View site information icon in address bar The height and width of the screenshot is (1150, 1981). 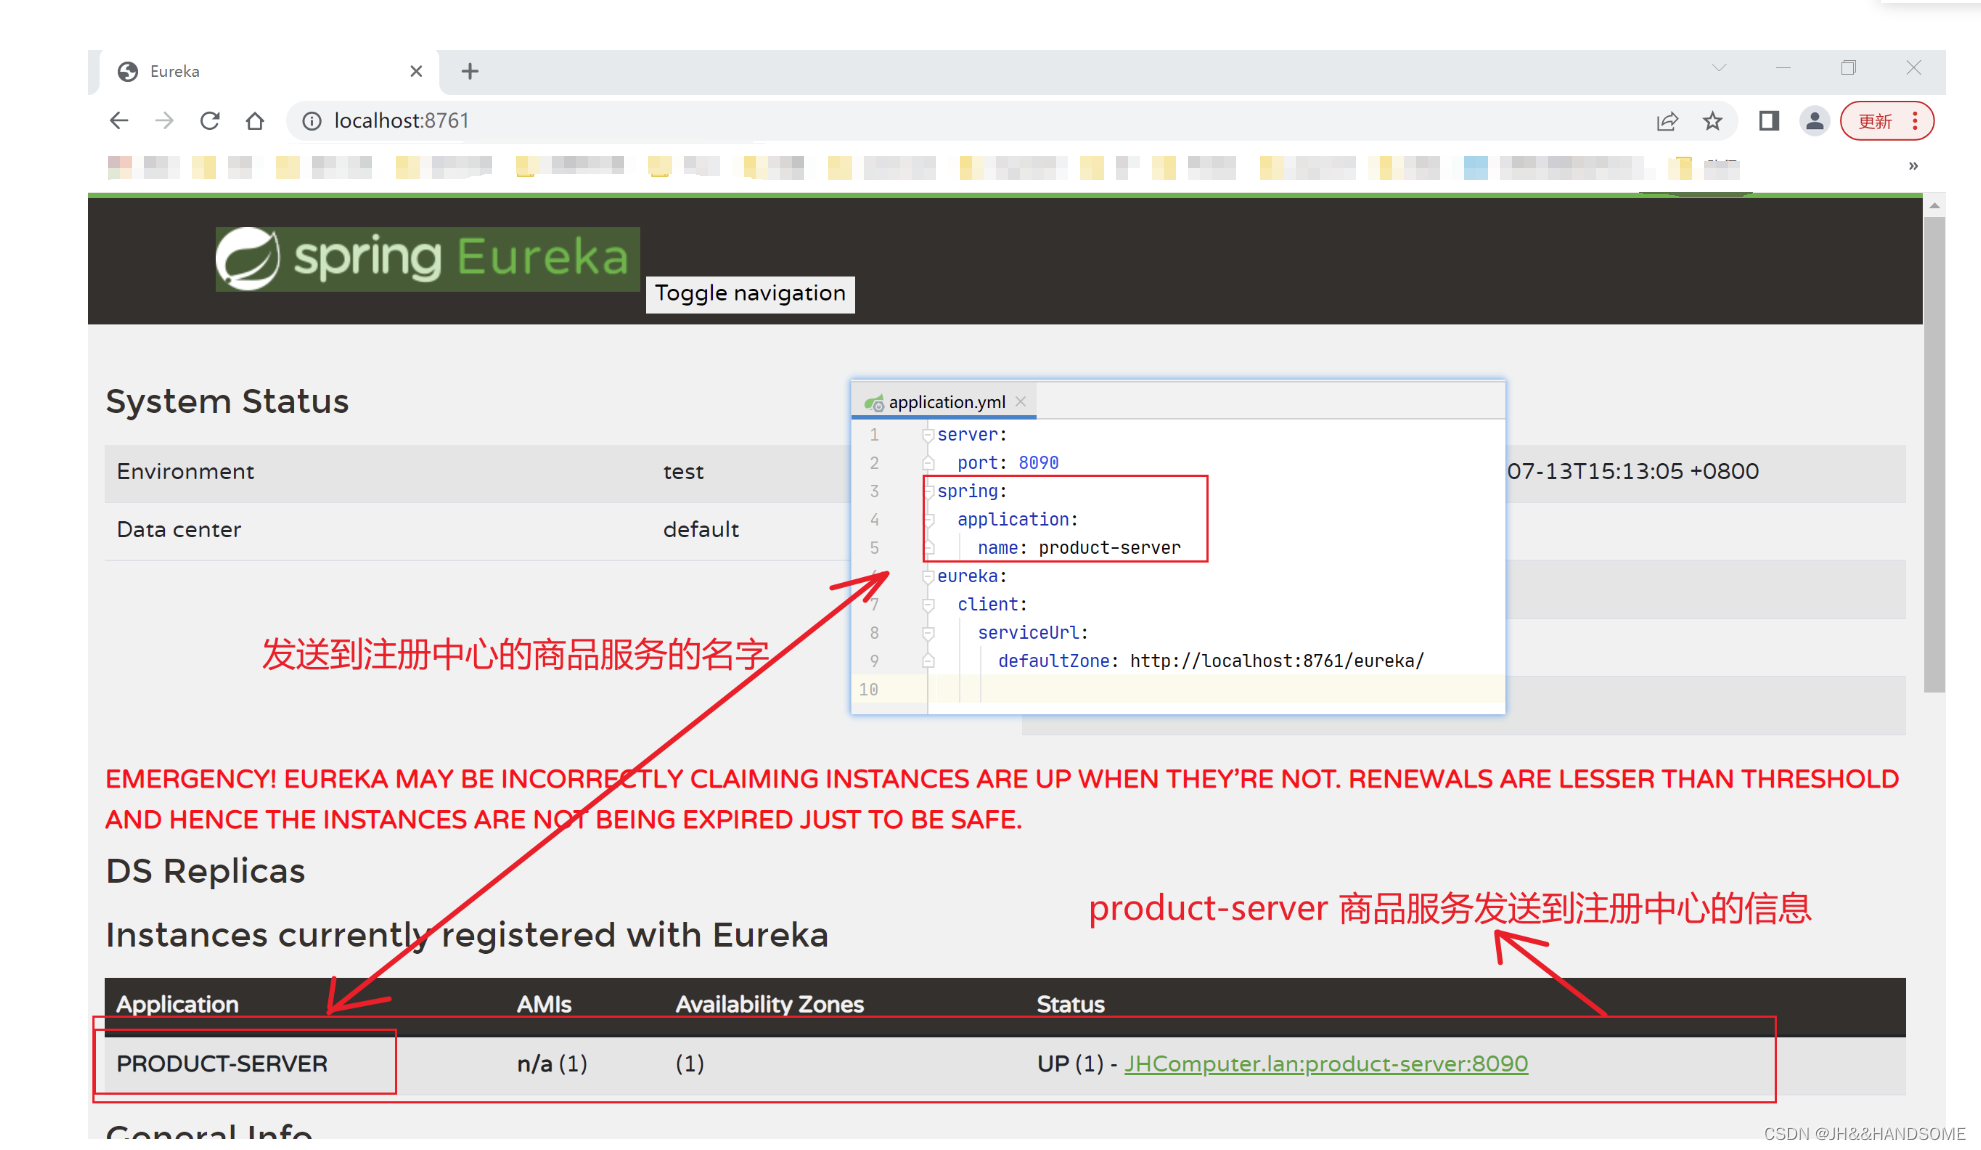pos(312,121)
